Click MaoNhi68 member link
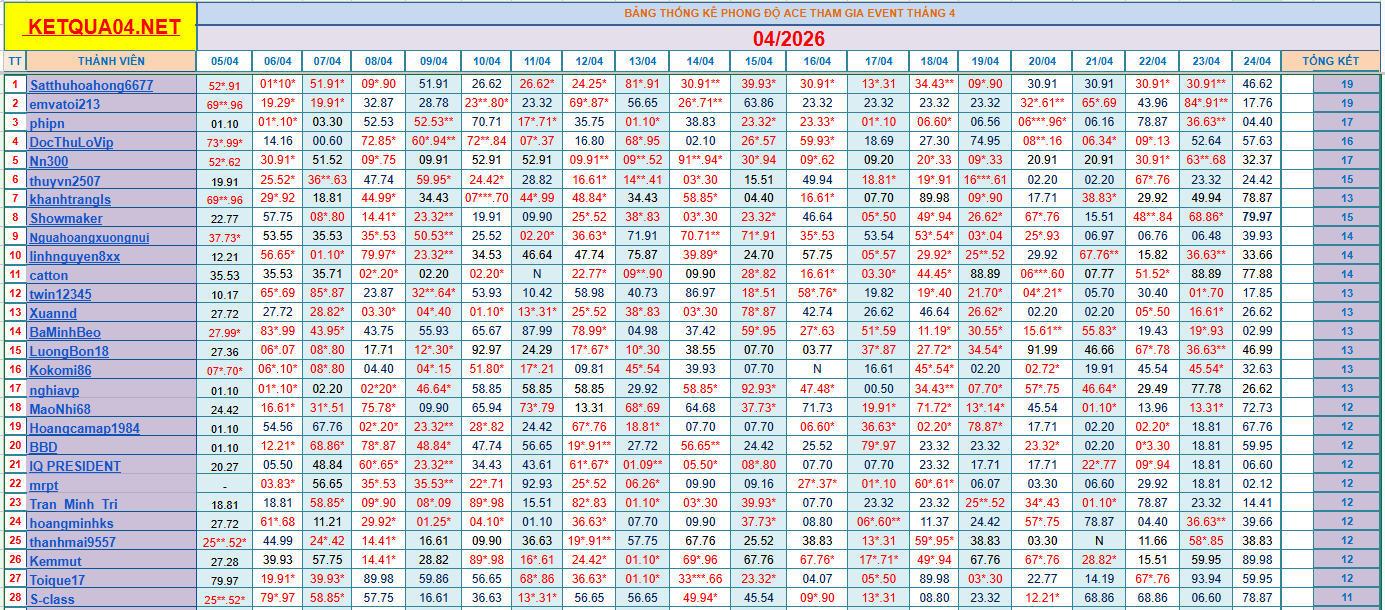1385x610 pixels. tap(60, 409)
